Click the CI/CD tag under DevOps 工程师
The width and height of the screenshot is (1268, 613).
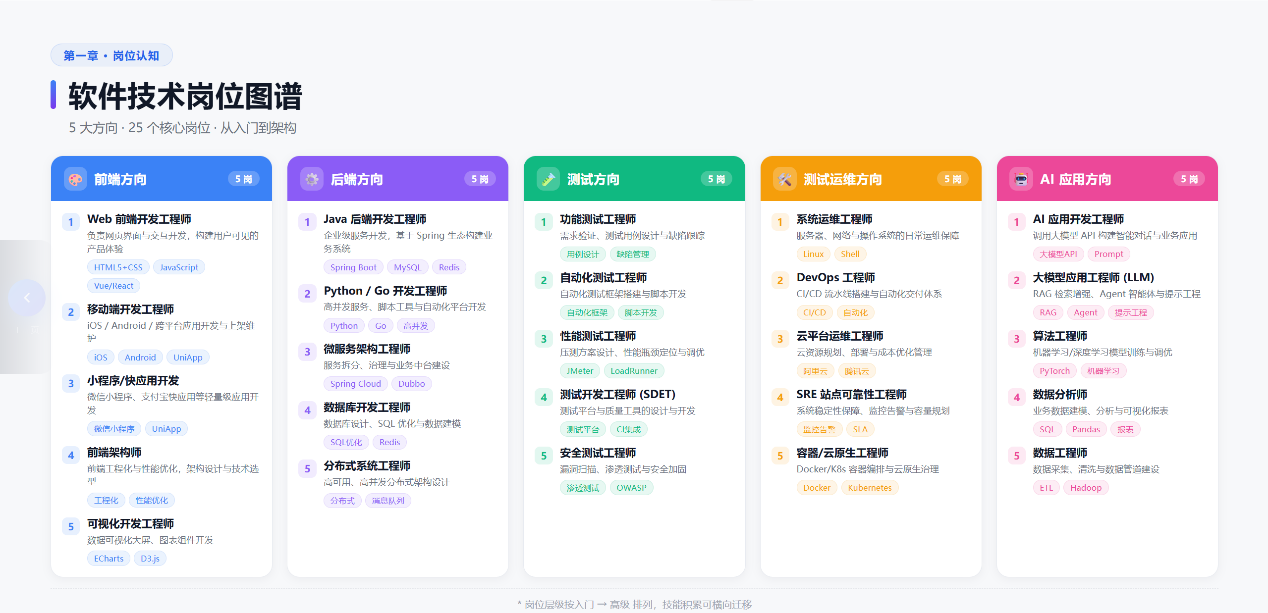pyautogui.click(x=815, y=312)
